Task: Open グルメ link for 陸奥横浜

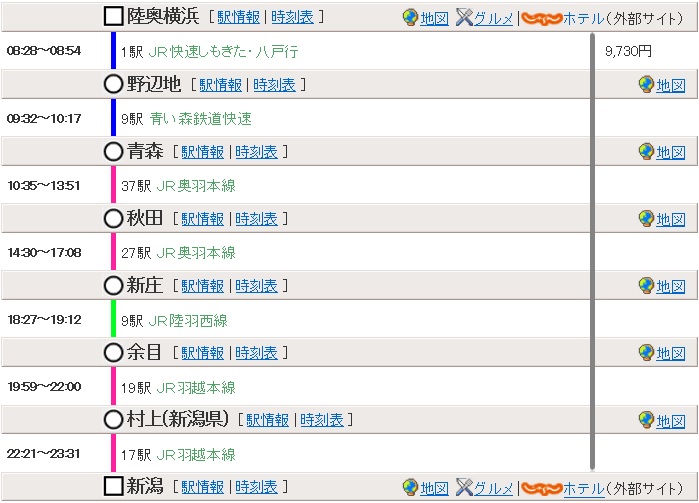Action: (493, 19)
